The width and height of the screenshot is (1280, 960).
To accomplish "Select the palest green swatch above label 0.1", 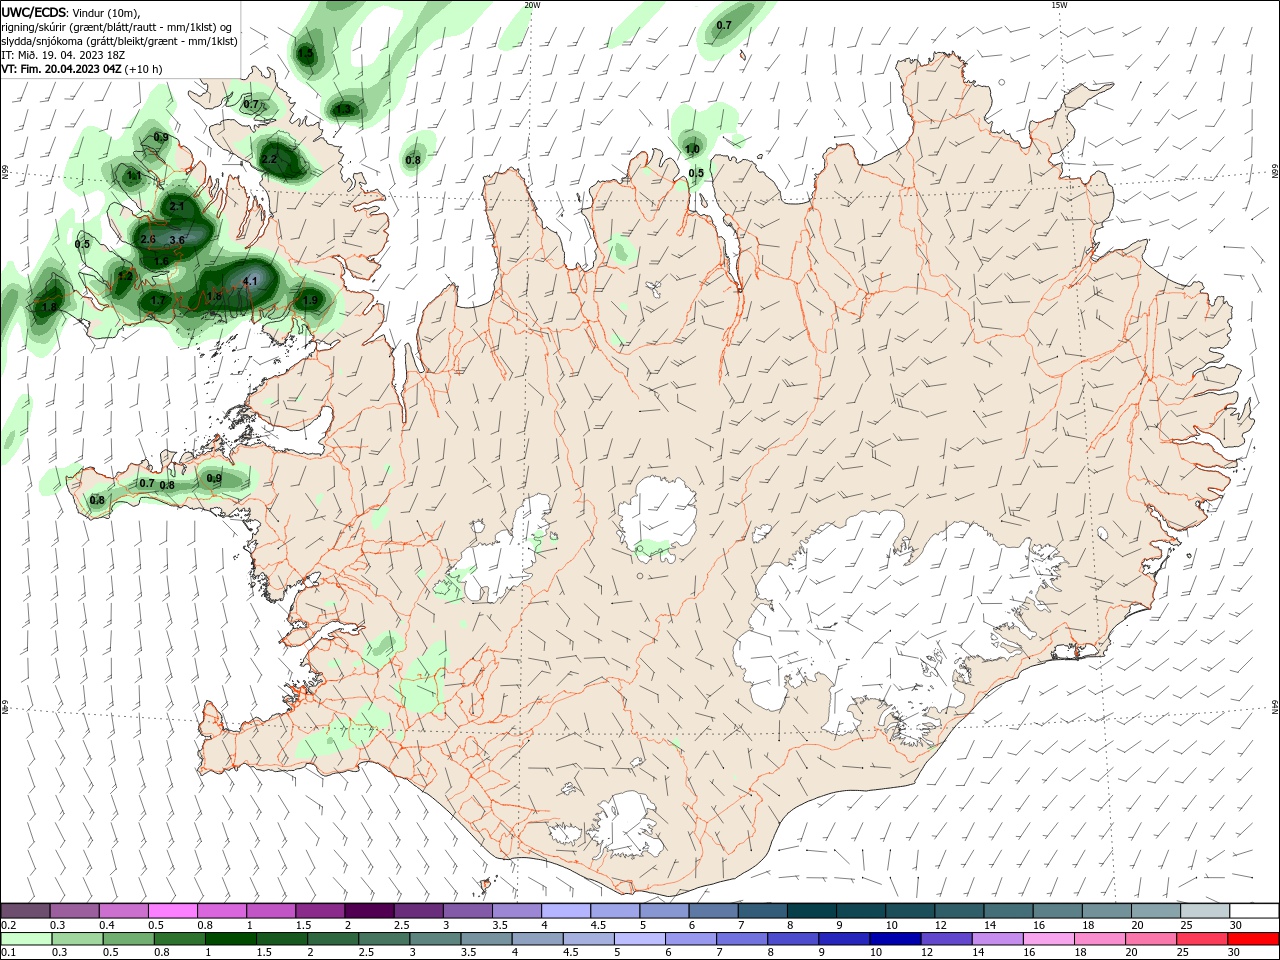I will pos(25,939).
